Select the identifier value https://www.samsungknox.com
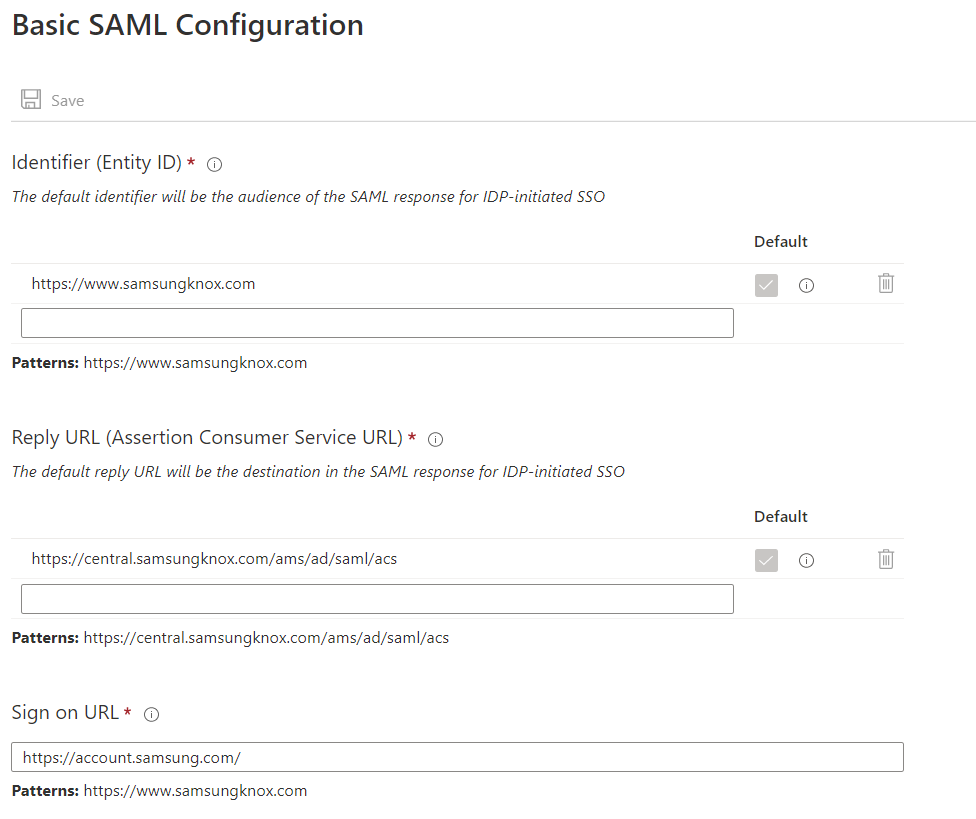 tap(143, 283)
